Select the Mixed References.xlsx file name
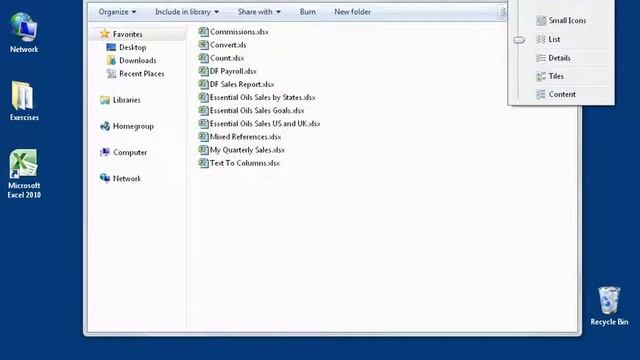 point(245,137)
